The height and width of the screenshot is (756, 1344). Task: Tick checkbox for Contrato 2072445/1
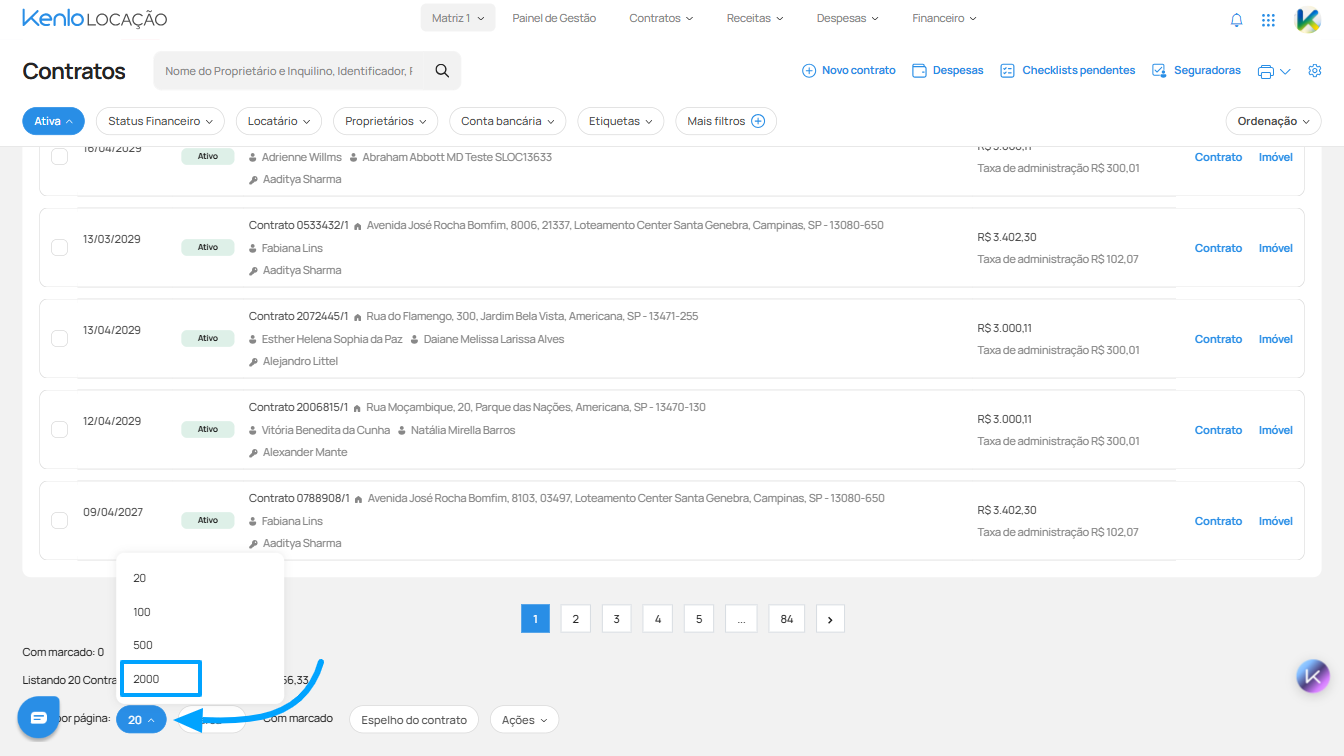(59, 338)
